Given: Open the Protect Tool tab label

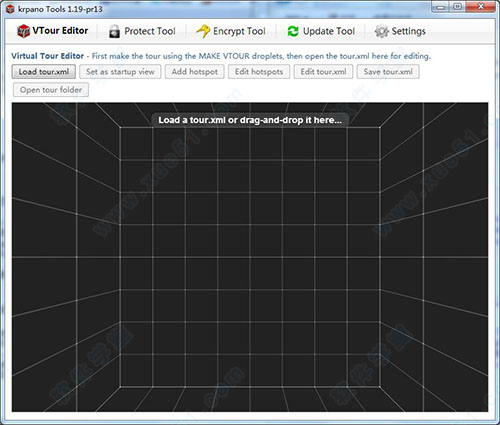Looking at the screenshot, I should click(x=150, y=31).
